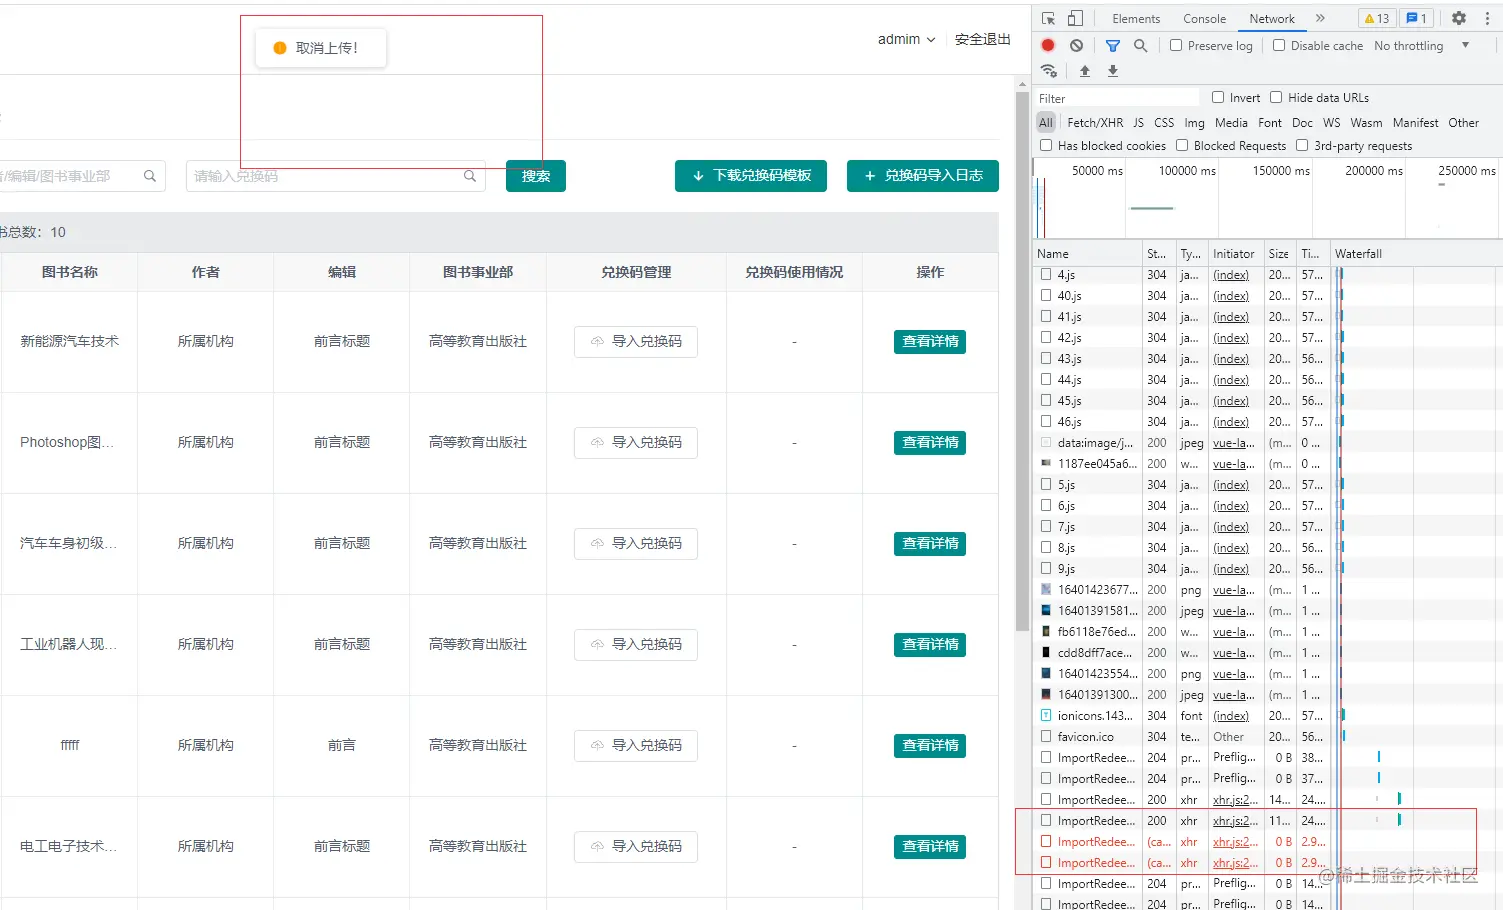Enable the Disable cache checkbox
Image resolution: width=1503 pixels, height=910 pixels.
1279,46
